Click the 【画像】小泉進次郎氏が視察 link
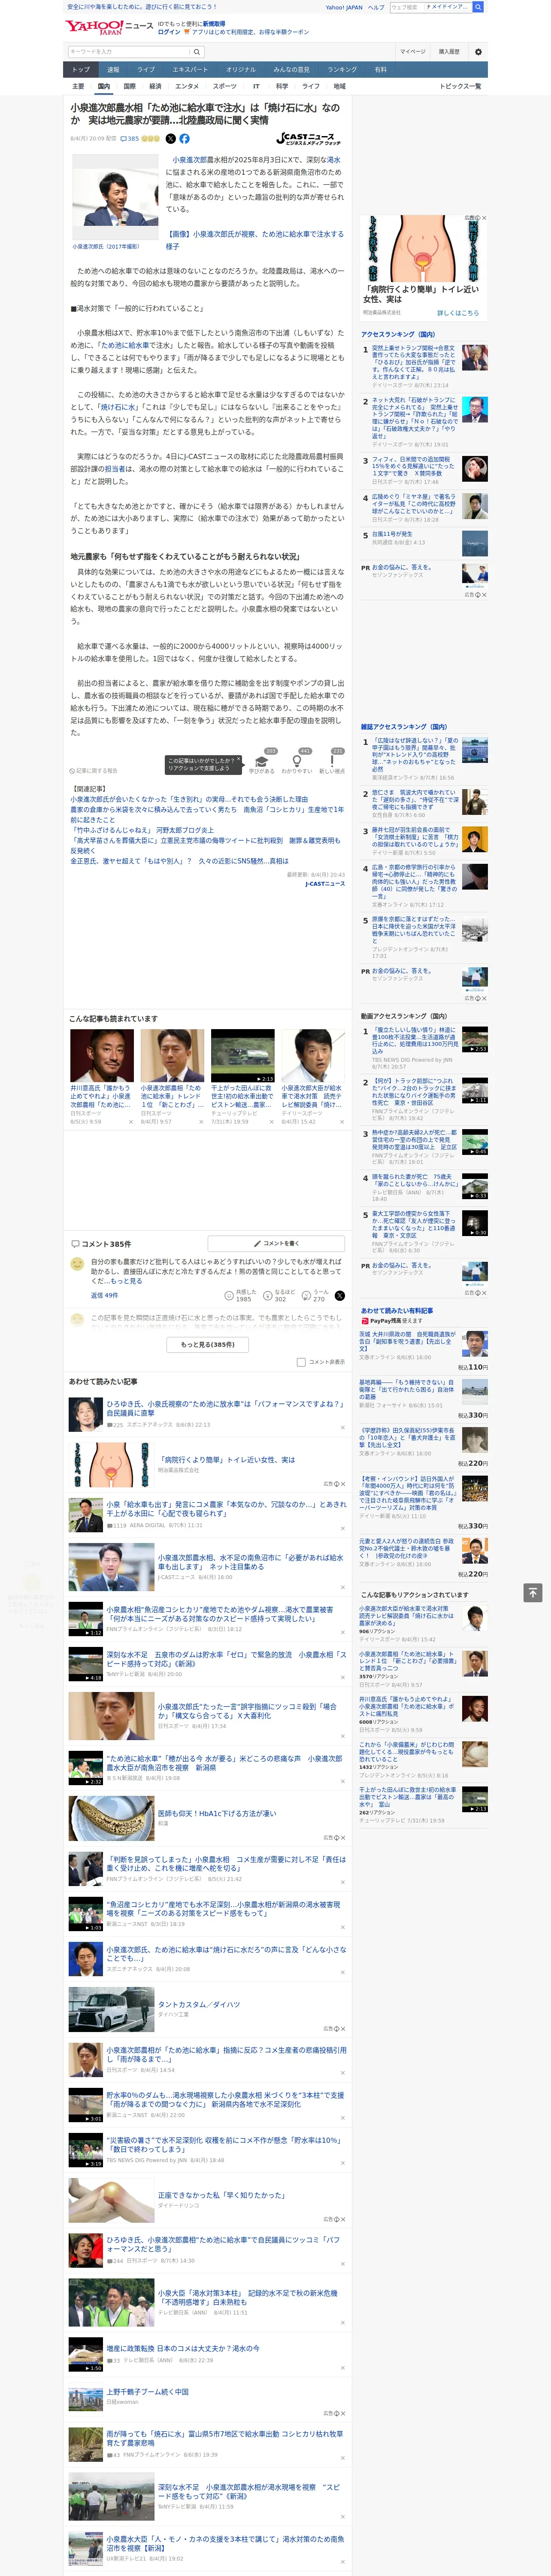This screenshot has width=551, height=2576. point(254,240)
